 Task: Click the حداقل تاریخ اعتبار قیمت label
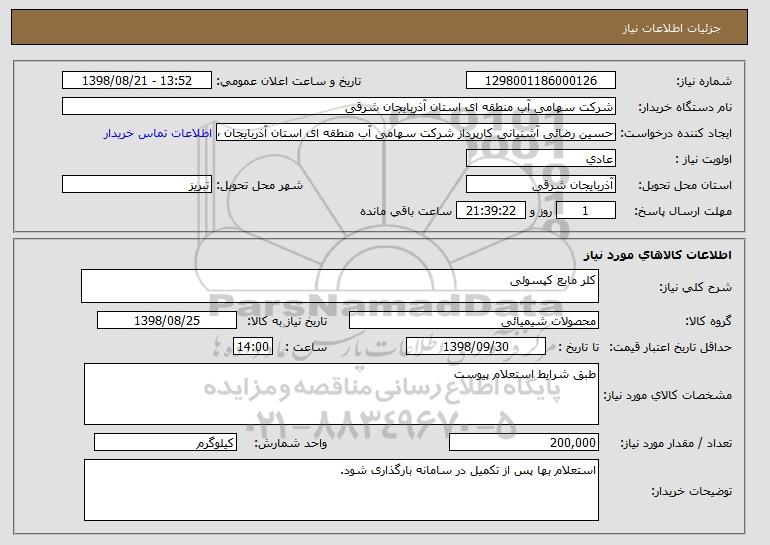(670, 347)
